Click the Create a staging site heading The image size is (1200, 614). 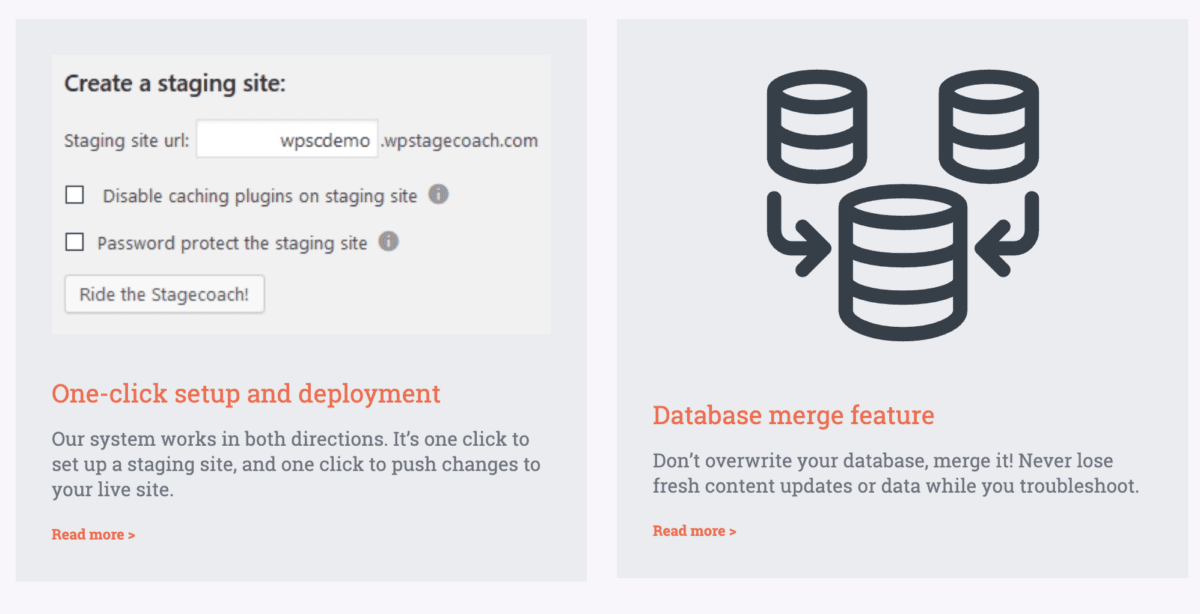pos(175,84)
